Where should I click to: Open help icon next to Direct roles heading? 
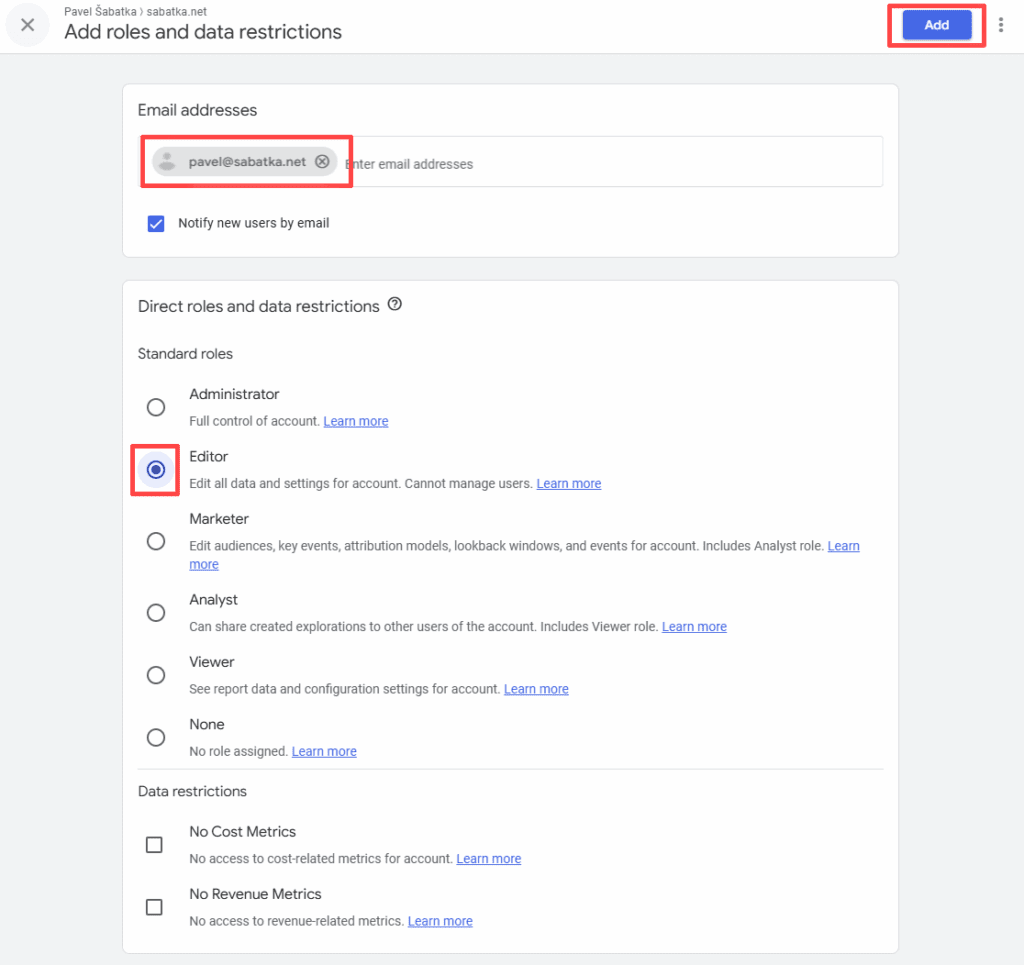click(394, 304)
